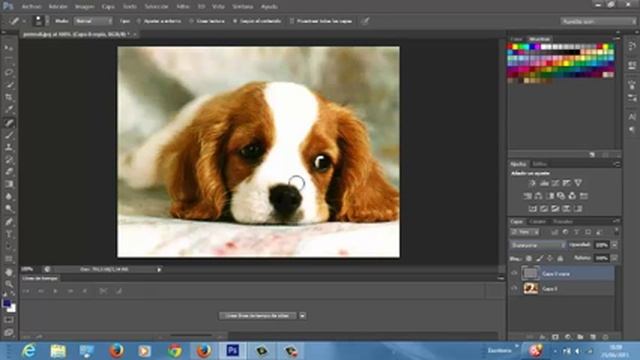Open the Layers panel flyout menu
Image resolution: width=640 pixels, height=360 pixels.
[x=616, y=221]
